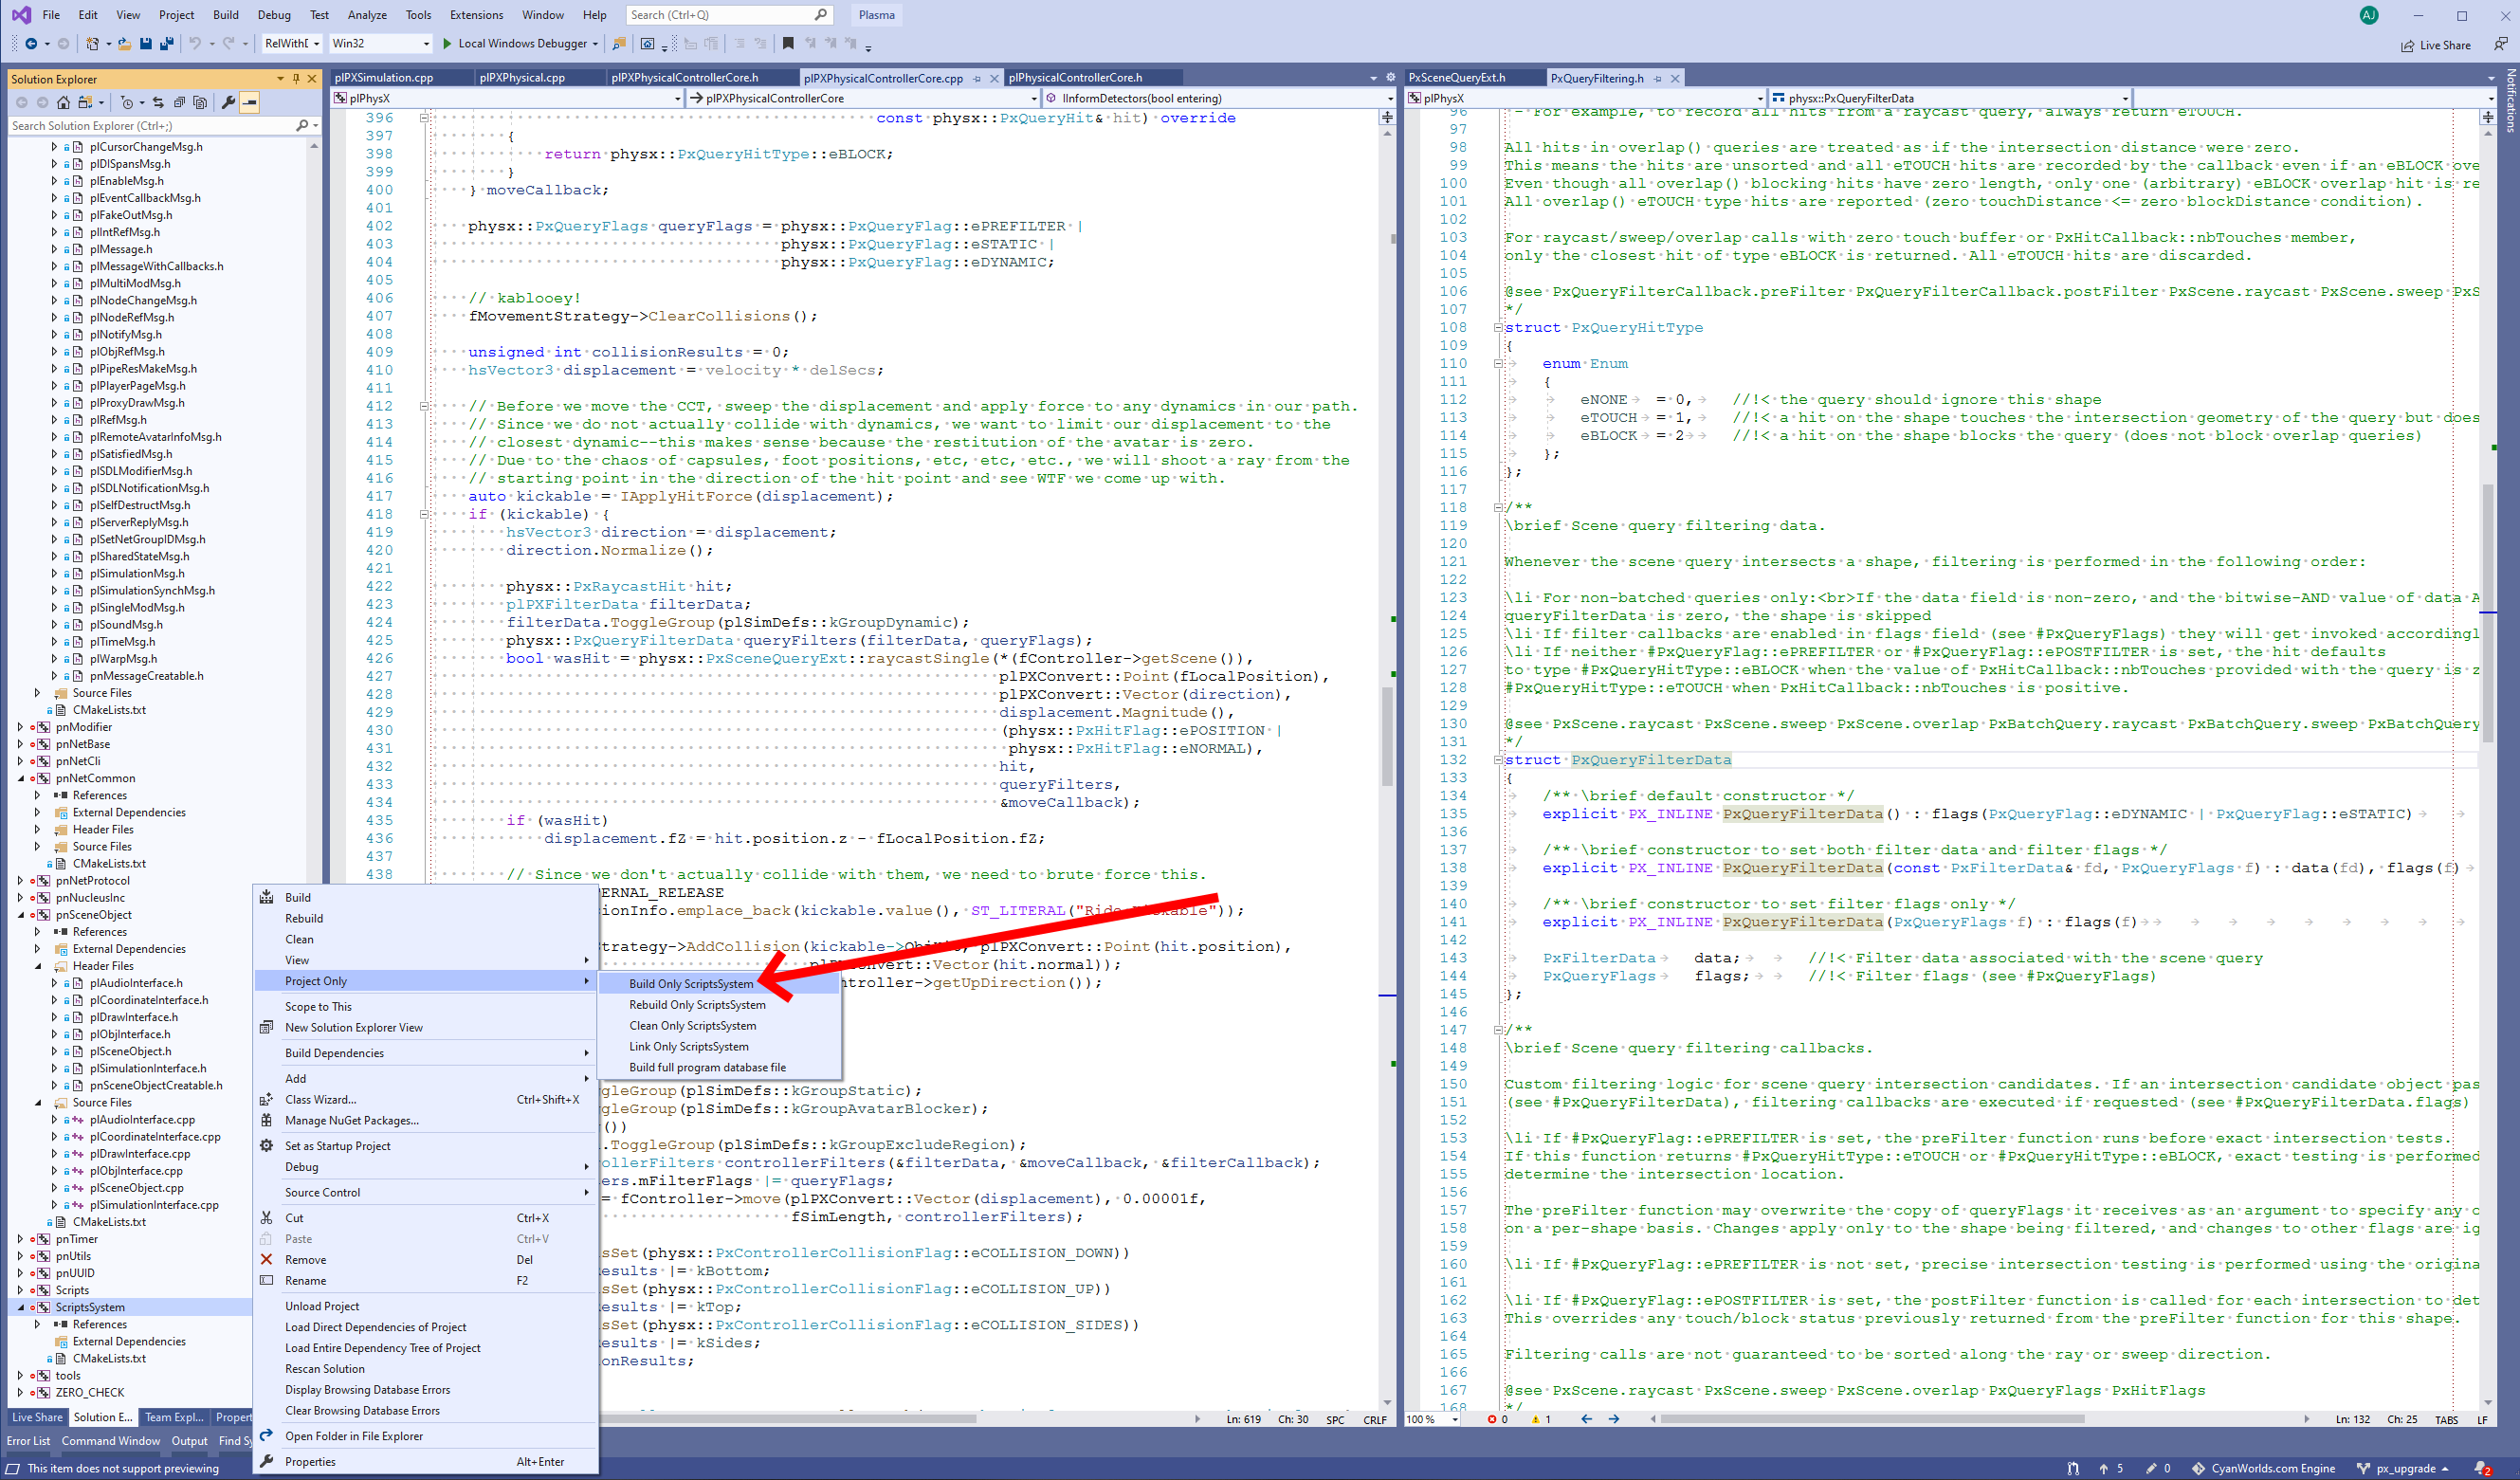
Task: Click the Save All toolbar icon
Action: 166,43
